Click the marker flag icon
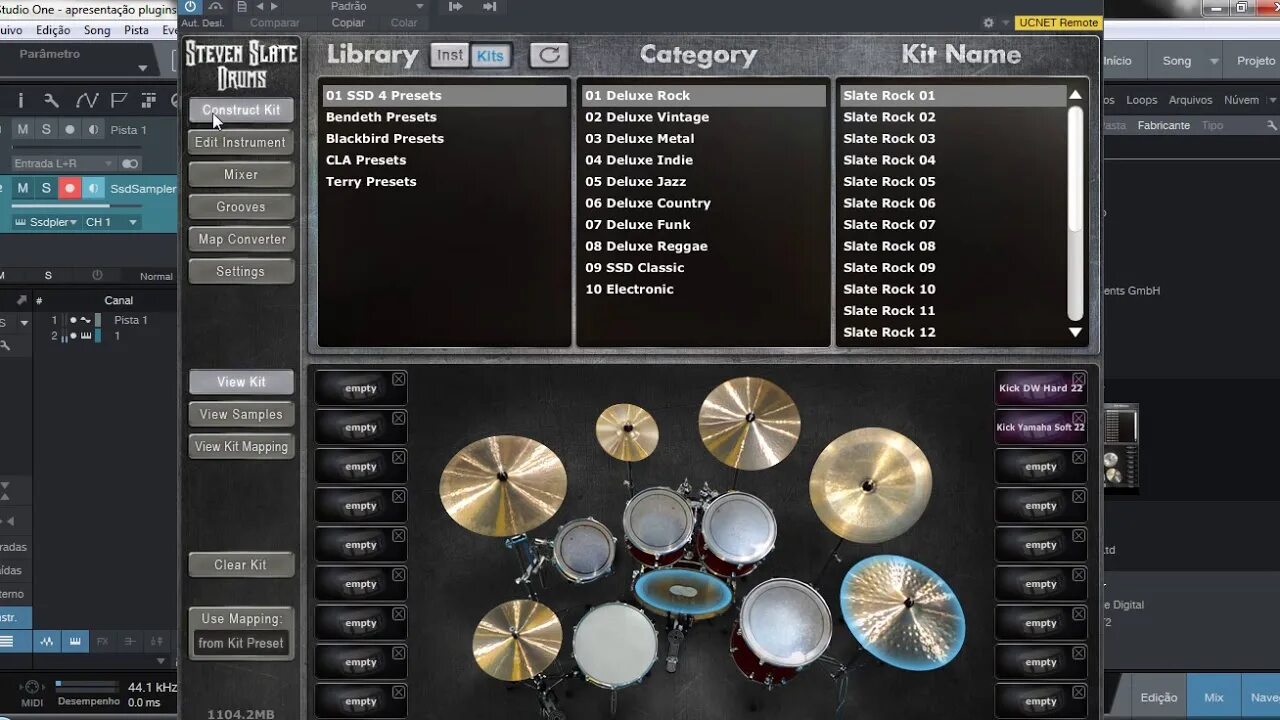This screenshot has height=720, width=1280. (118, 100)
